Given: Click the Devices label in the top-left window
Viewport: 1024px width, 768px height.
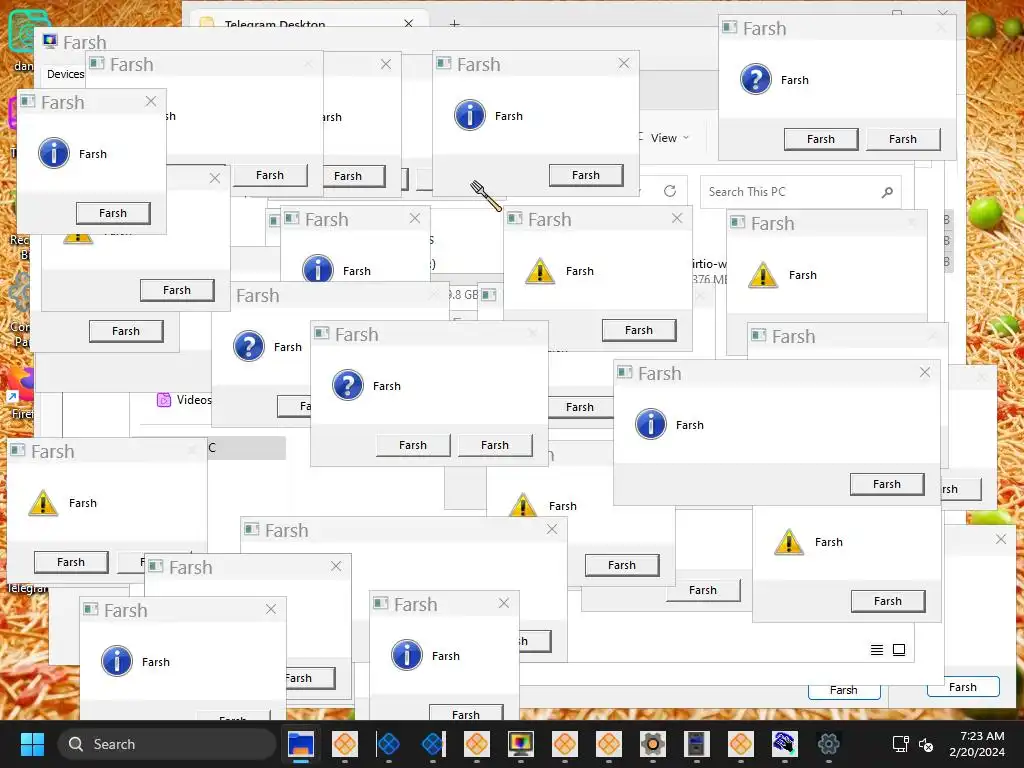Looking at the screenshot, I should pos(65,74).
